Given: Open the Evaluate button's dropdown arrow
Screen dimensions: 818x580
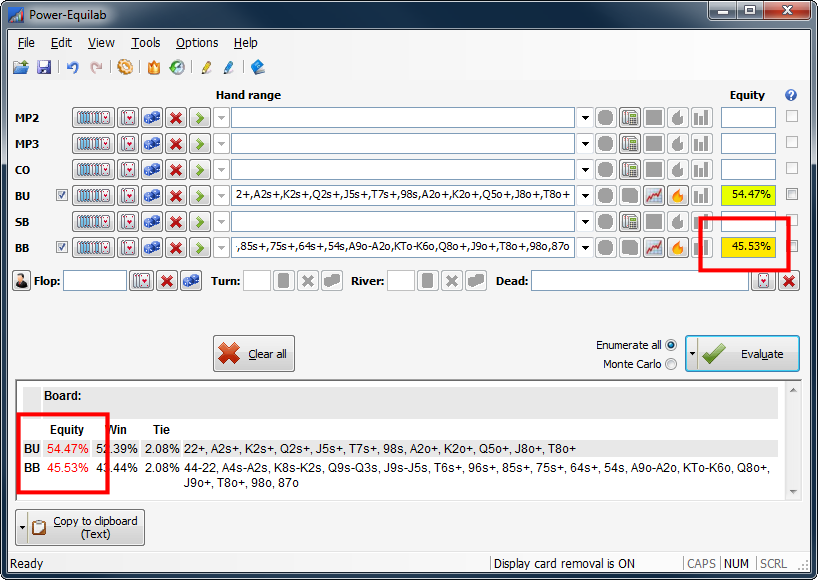Looking at the screenshot, I should pos(692,354).
